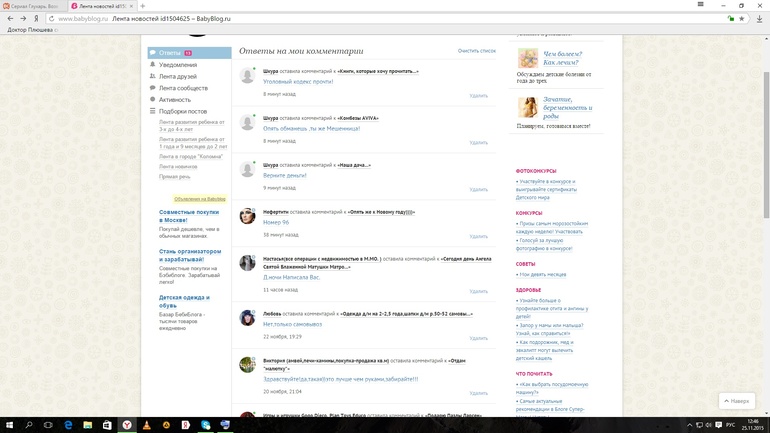Screen dimensions: 770x433
Task: Delete the «Конбезы AVIVA» comment notification
Action: click(x=478, y=142)
